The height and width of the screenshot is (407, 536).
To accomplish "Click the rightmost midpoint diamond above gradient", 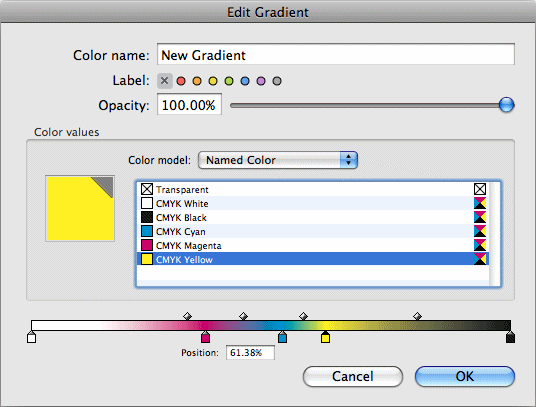I will pos(417,316).
